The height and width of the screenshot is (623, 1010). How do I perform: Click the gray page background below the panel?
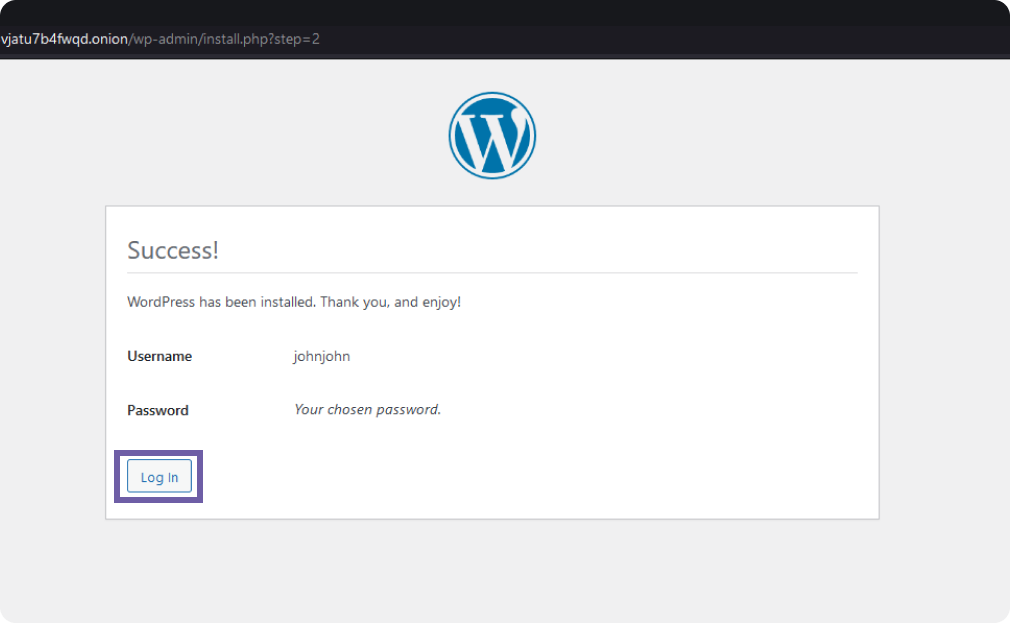[x=492, y=570]
